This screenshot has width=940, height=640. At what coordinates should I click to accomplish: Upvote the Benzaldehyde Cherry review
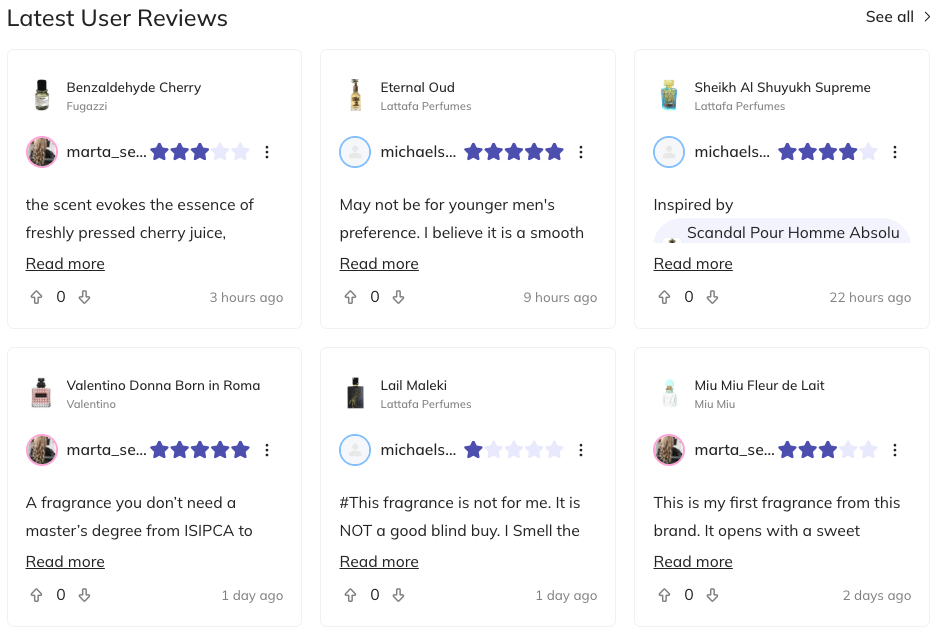point(37,297)
